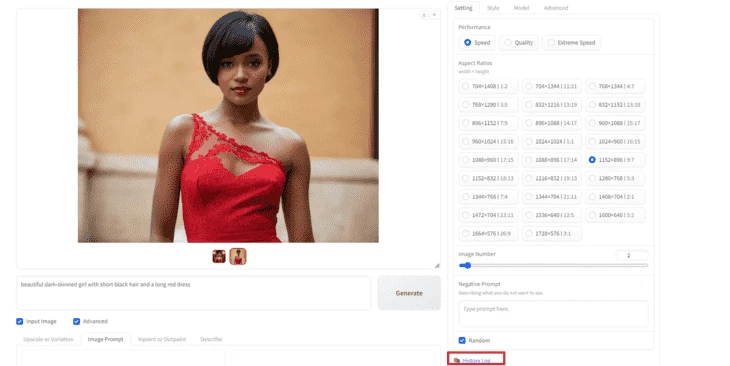
Task: Open the Upscale or Variation tab
Action: click(48, 339)
